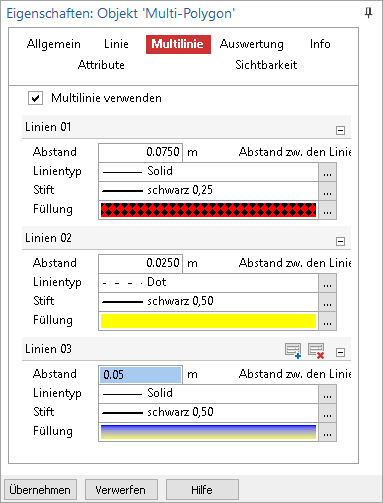383x503 pixels.
Task: Open Linientyp picker for Linien 02 Dot
Action: click(x=327, y=283)
